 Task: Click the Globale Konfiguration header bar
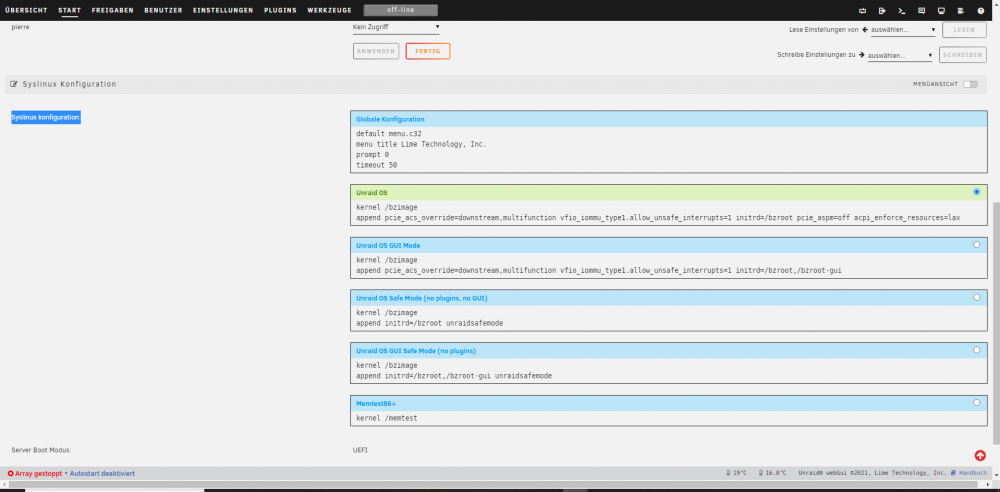pyautogui.click(x=668, y=119)
